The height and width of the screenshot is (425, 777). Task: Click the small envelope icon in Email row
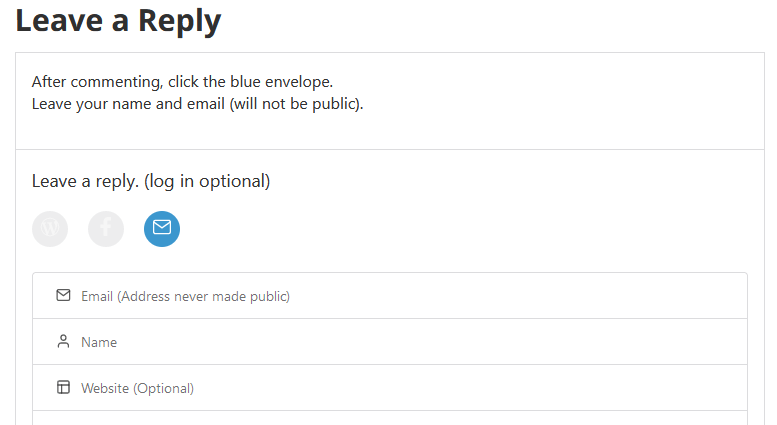[64, 296]
